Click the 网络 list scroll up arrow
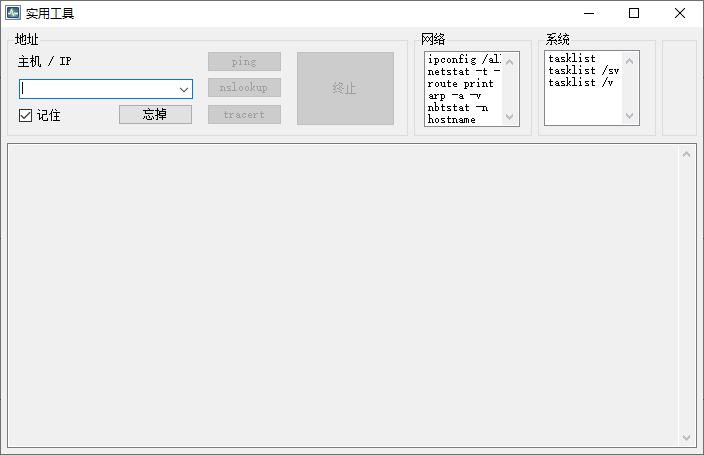Screen dimensions: 704x455 tap(510, 62)
